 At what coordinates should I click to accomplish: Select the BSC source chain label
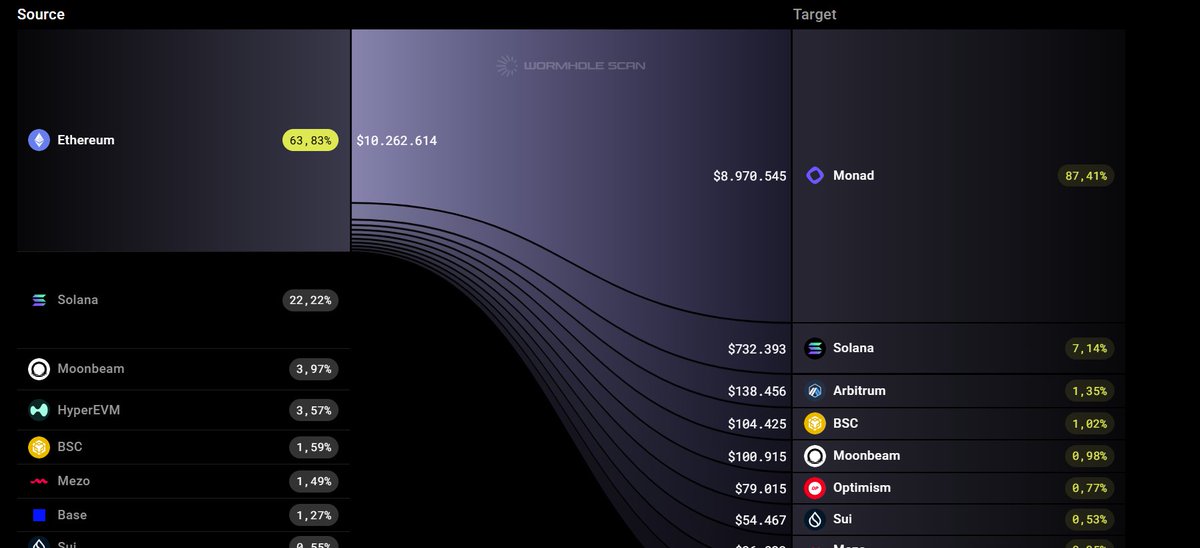[70, 447]
